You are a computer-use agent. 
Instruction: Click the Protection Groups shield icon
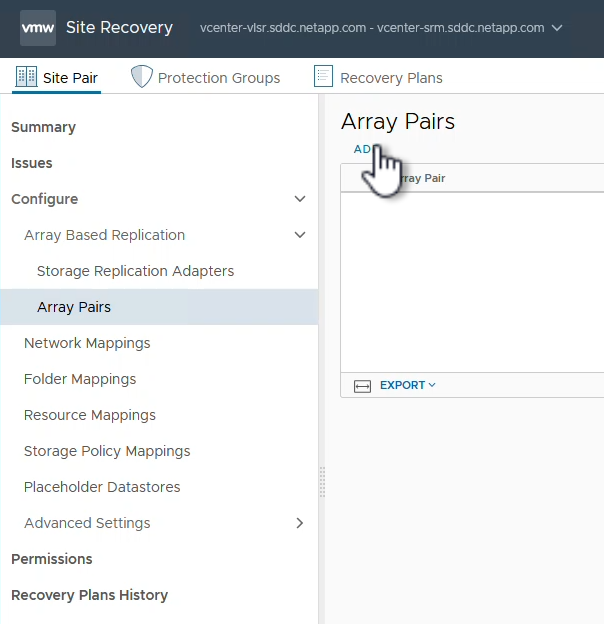coord(142,77)
